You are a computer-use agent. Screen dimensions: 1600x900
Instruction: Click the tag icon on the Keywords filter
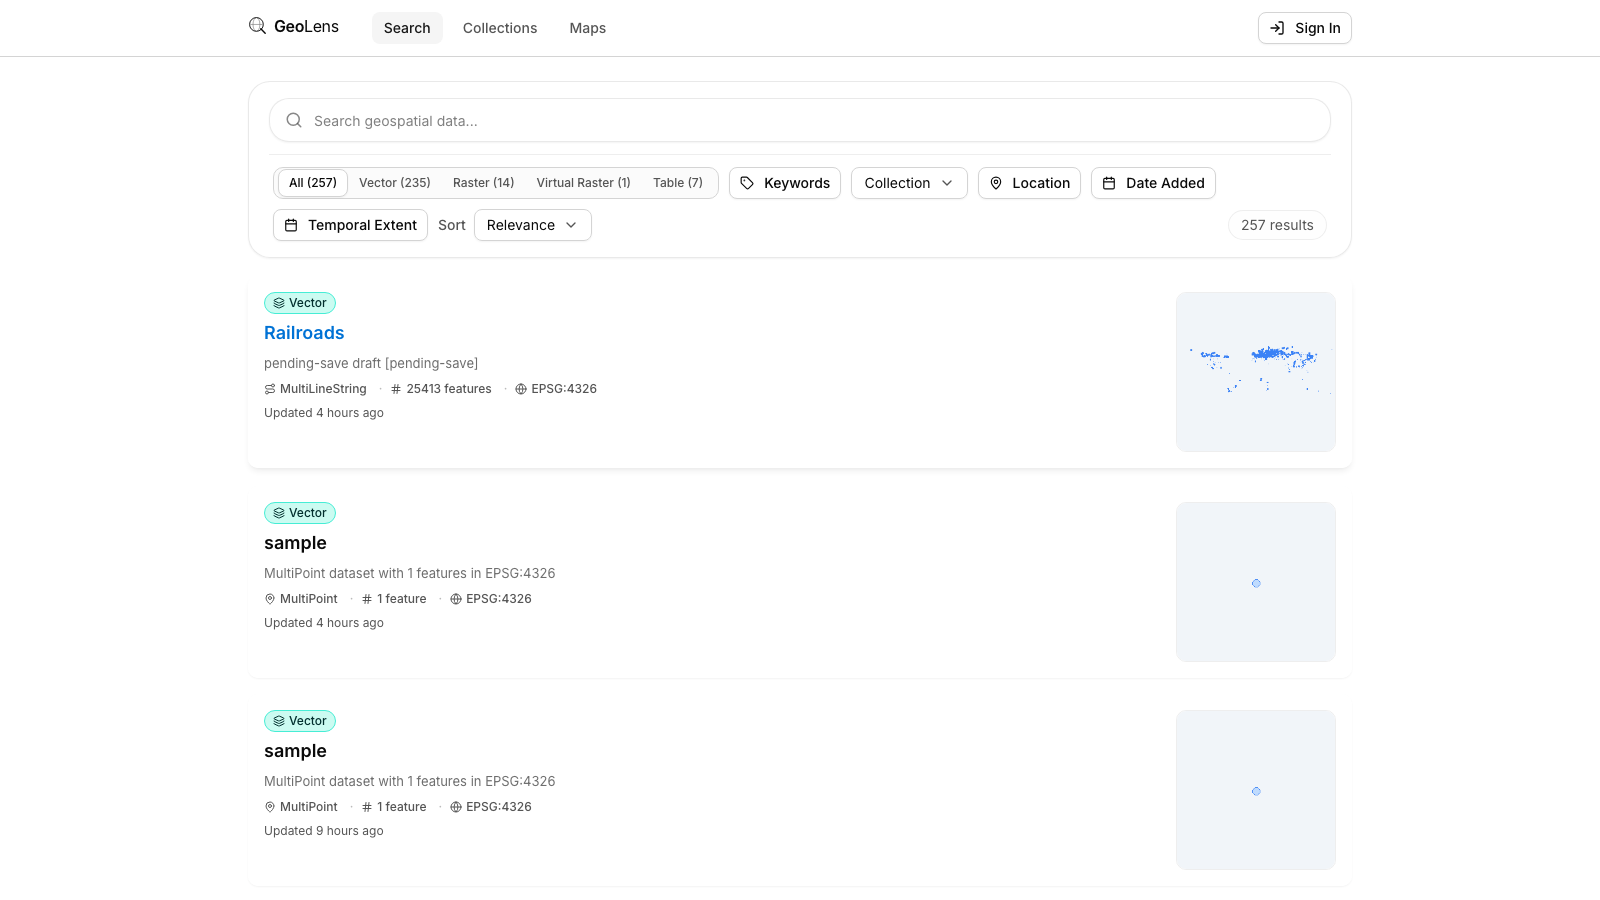coord(747,183)
